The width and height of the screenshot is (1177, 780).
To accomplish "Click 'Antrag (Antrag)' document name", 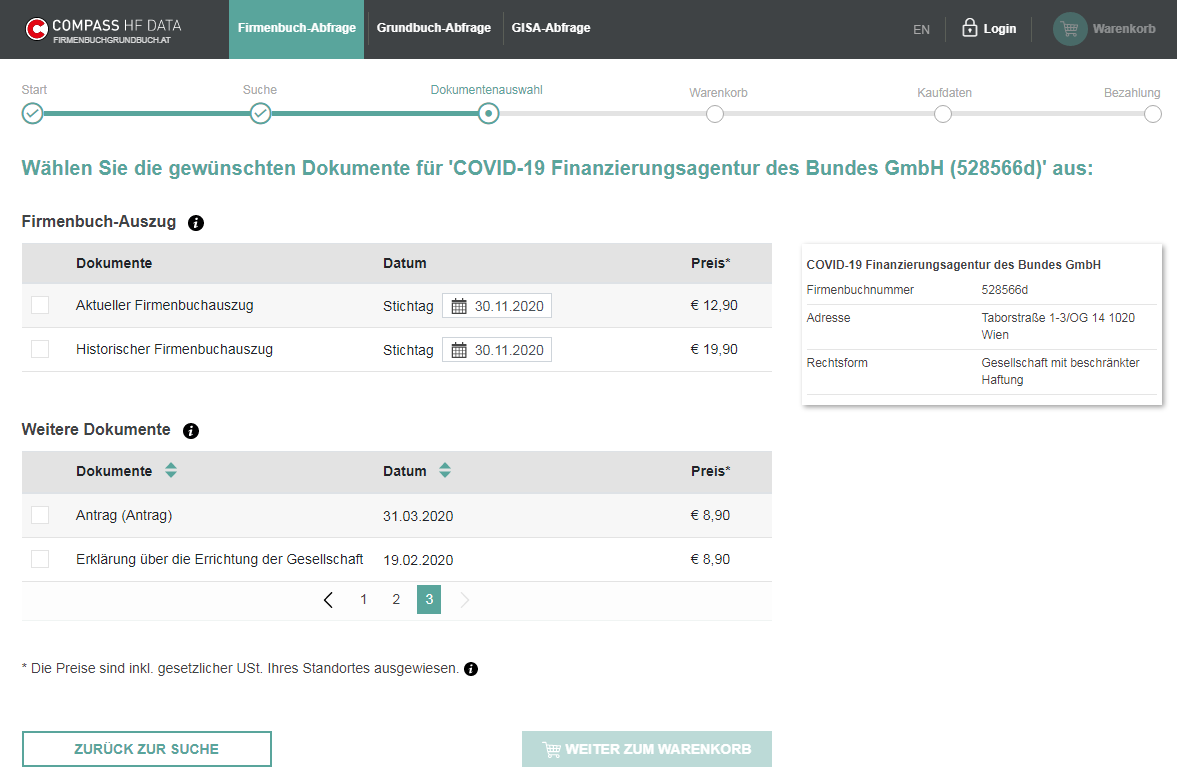I will (124, 516).
